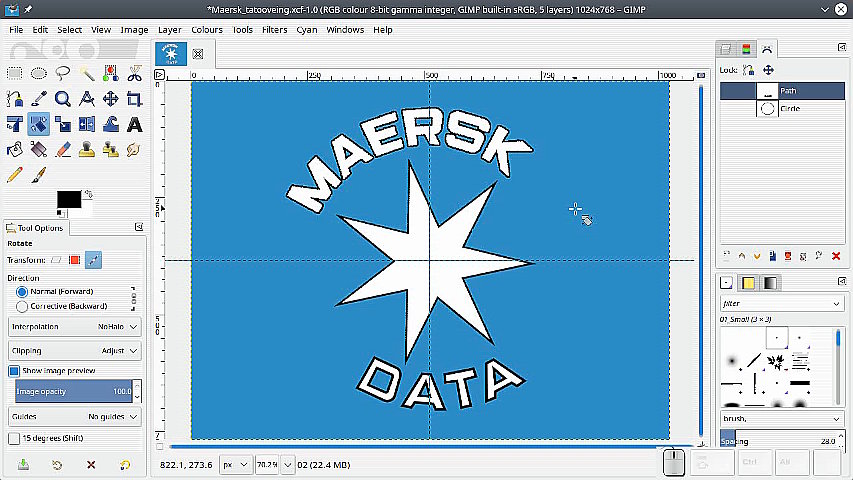Select the Measure compass tool
The image size is (853, 480).
(x=86, y=99)
